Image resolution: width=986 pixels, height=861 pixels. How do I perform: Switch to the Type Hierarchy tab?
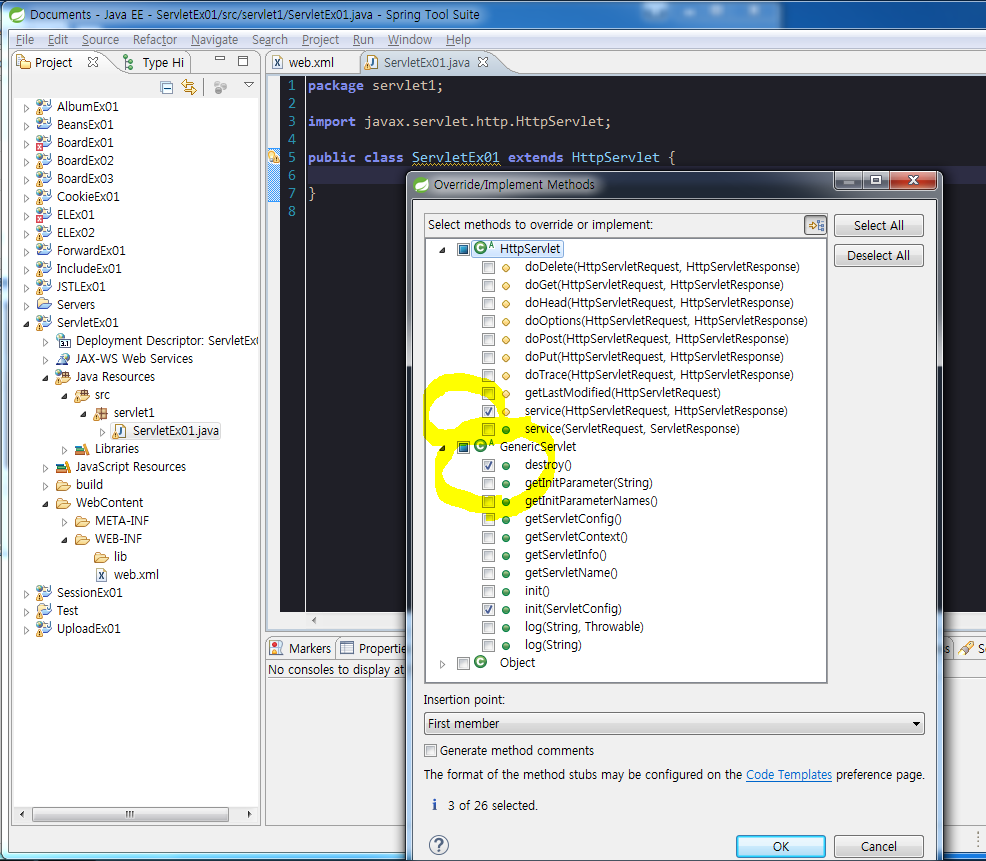click(x=154, y=62)
